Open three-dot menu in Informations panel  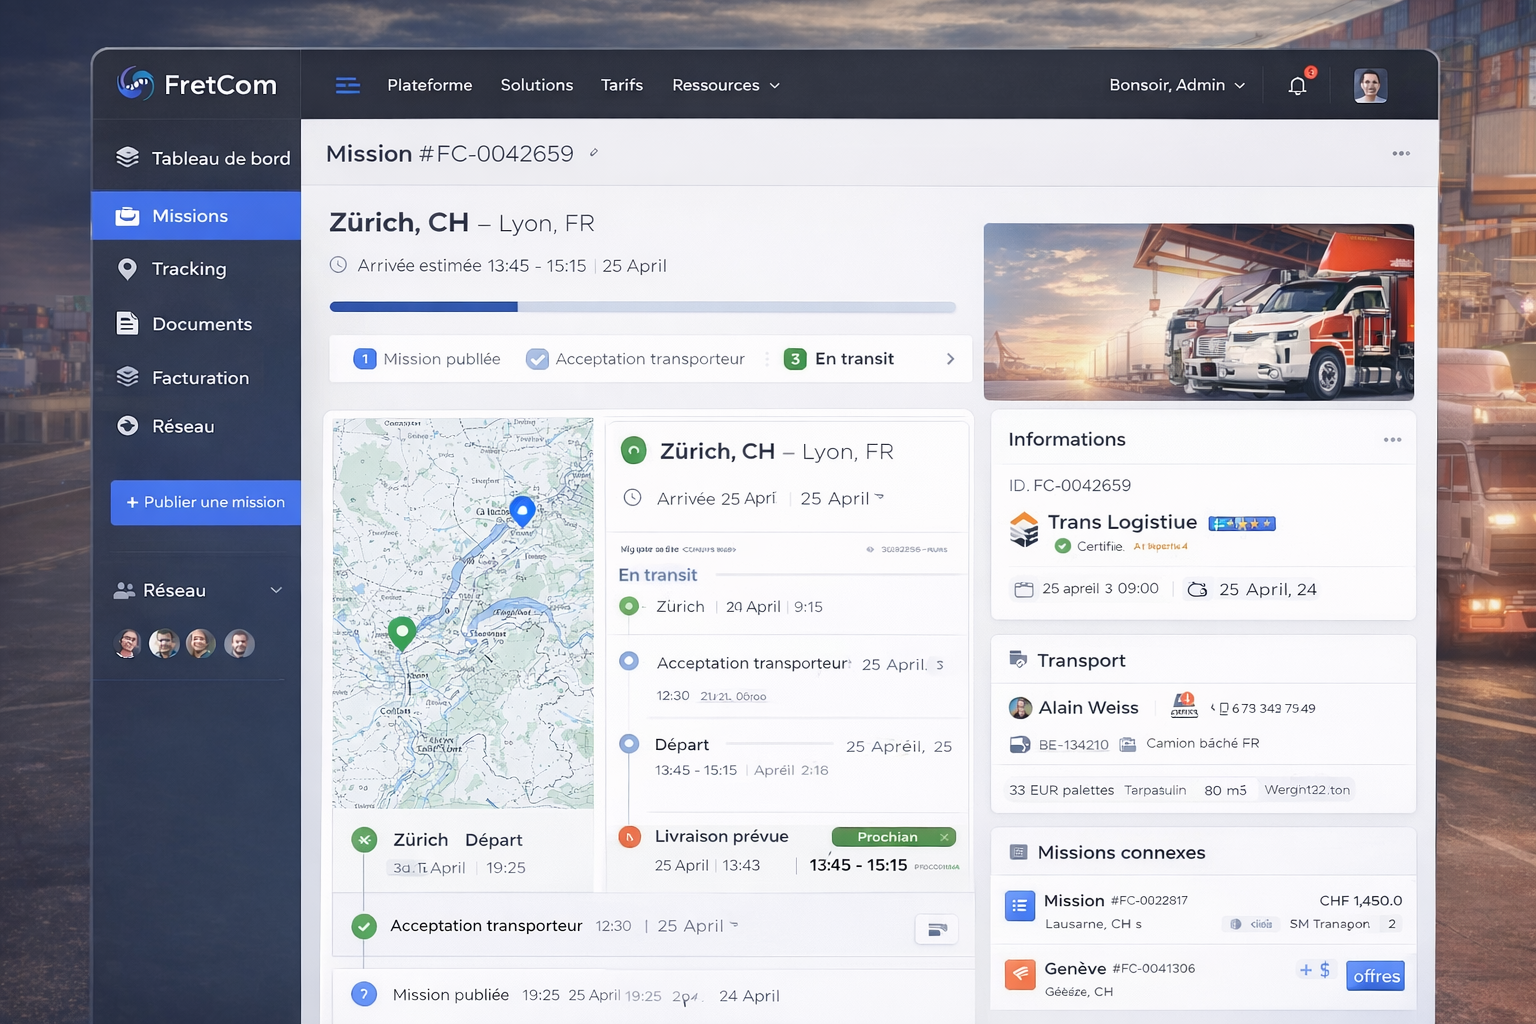1392,440
